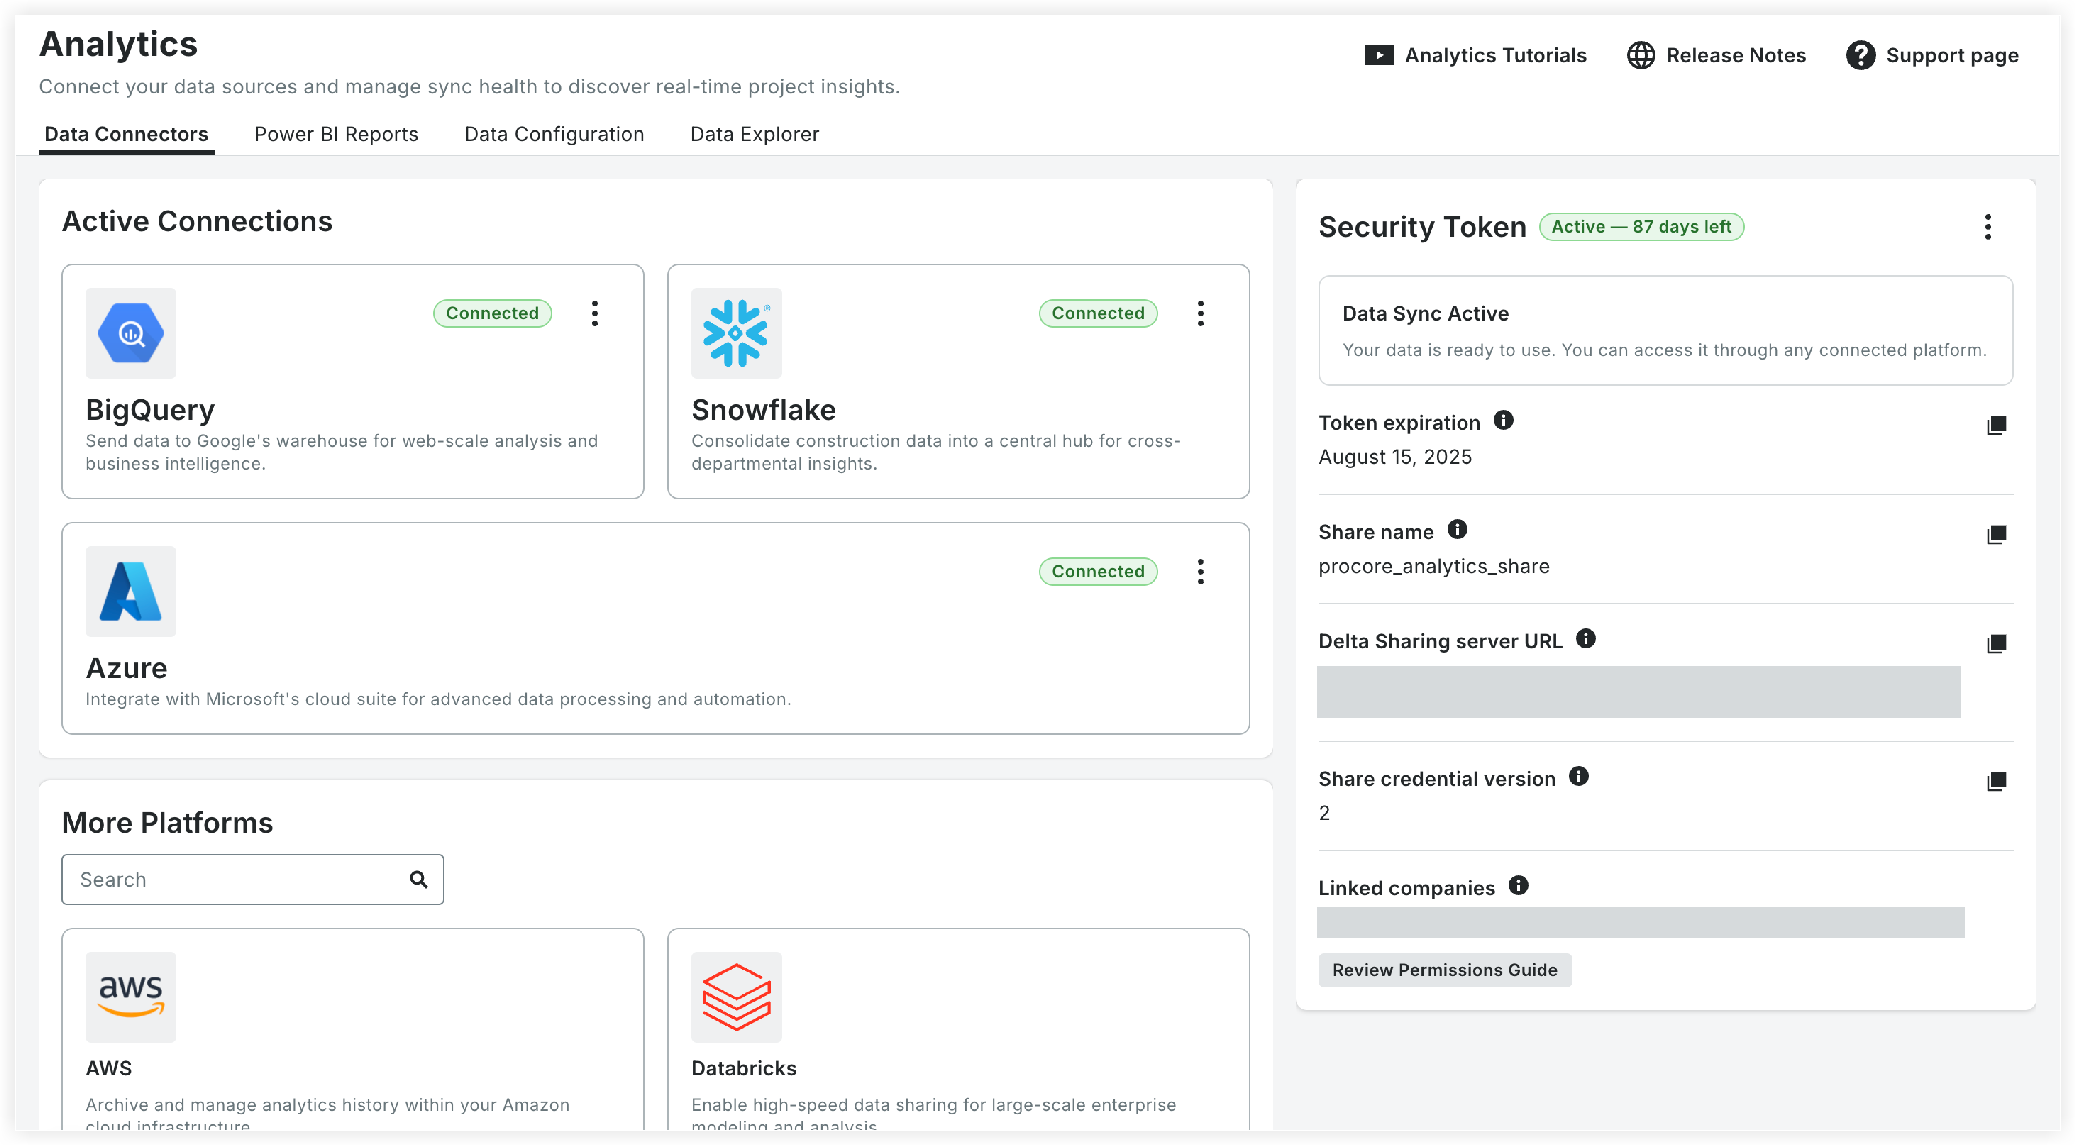The width and height of the screenshot is (2076, 1146).
Task: Show info about Delta Sharing server URL
Action: pyautogui.click(x=1586, y=639)
